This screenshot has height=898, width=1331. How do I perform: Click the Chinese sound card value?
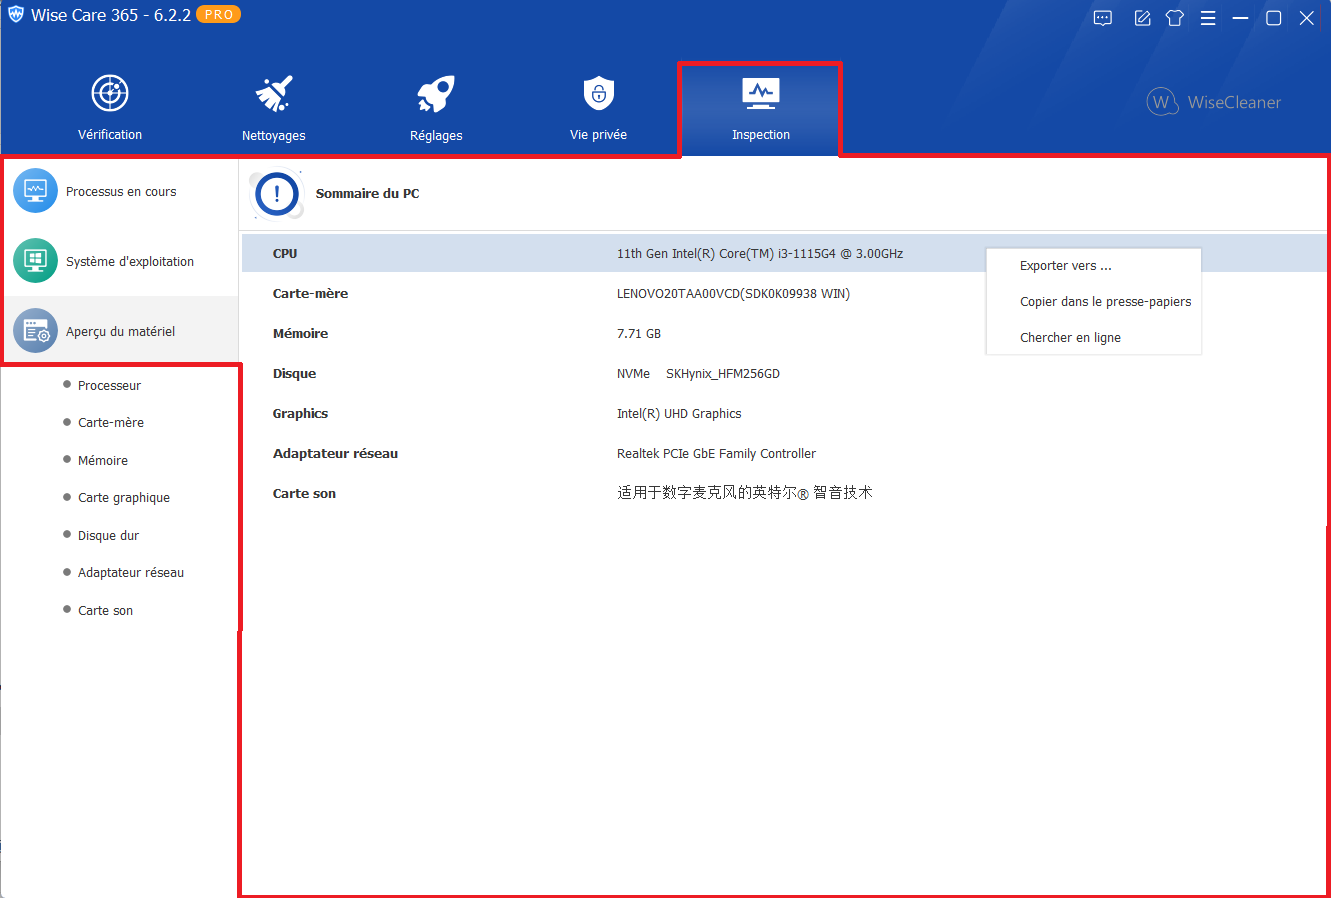[x=745, y=493]
